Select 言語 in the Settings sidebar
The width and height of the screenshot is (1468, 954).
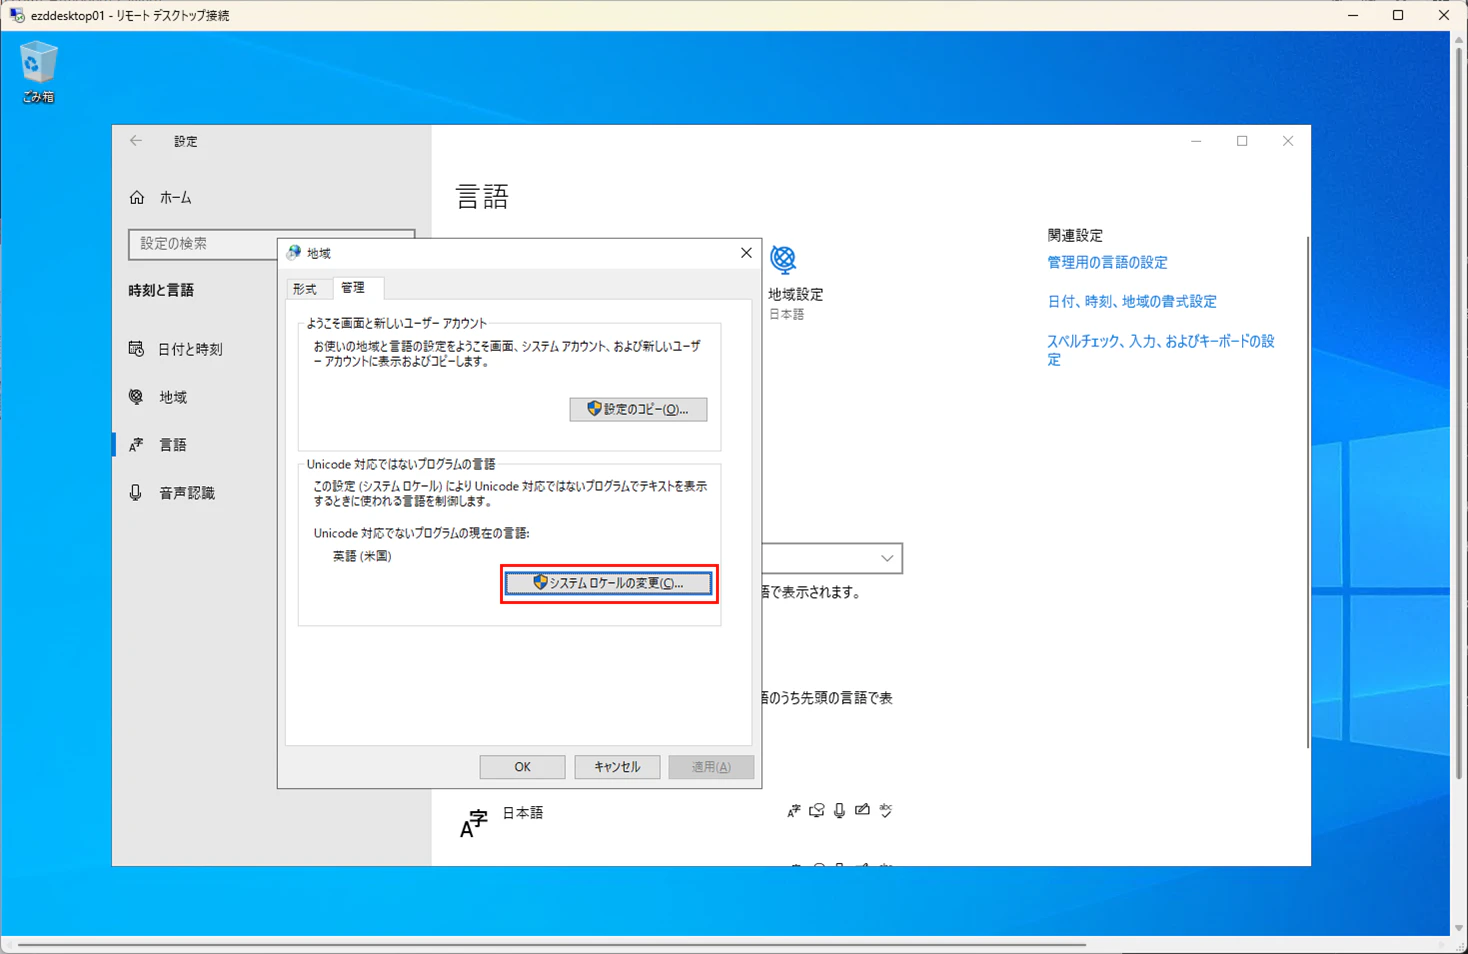tap(158, 445)
